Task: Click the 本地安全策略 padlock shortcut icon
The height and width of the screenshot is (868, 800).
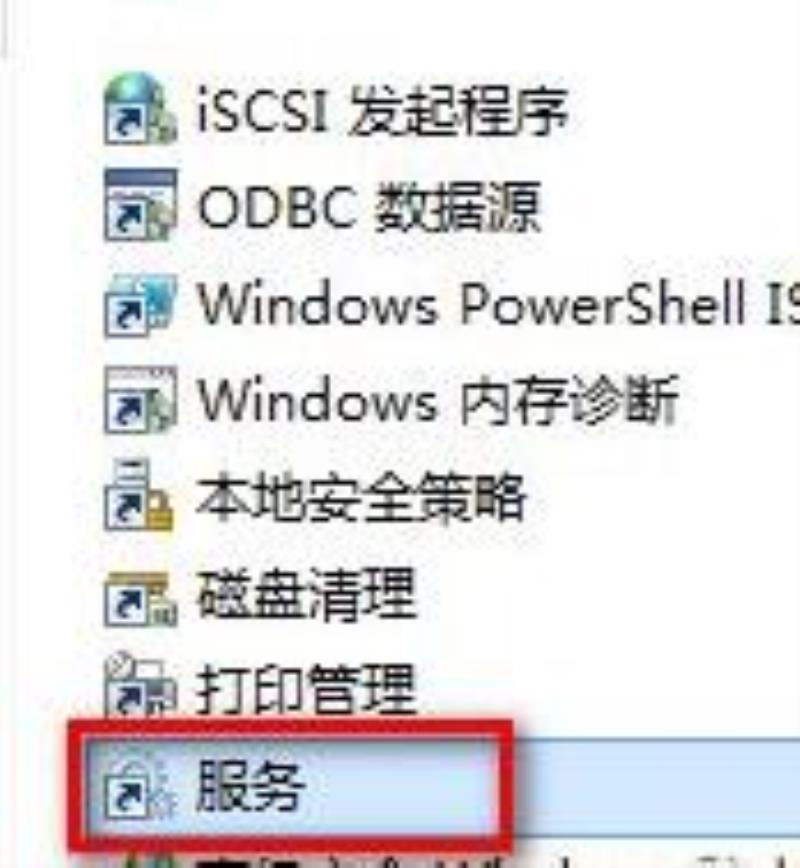Action: [x=138, y=495]
